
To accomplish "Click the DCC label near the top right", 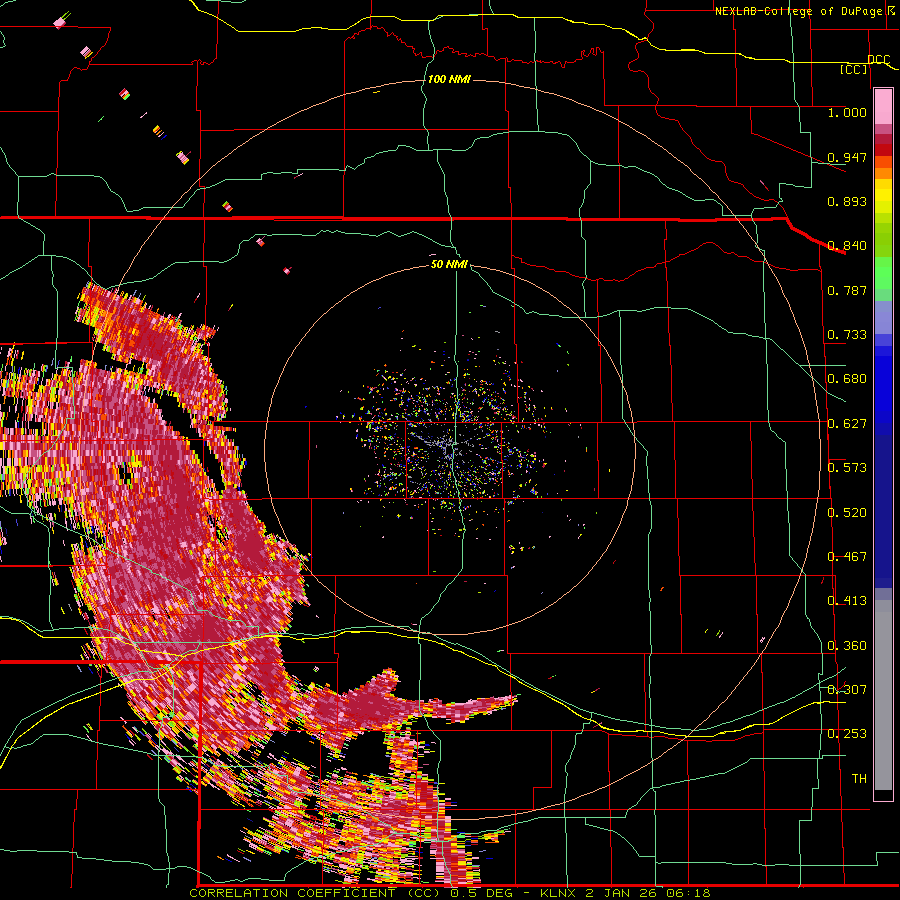I will pyautogui.click(x=878, y=60).
